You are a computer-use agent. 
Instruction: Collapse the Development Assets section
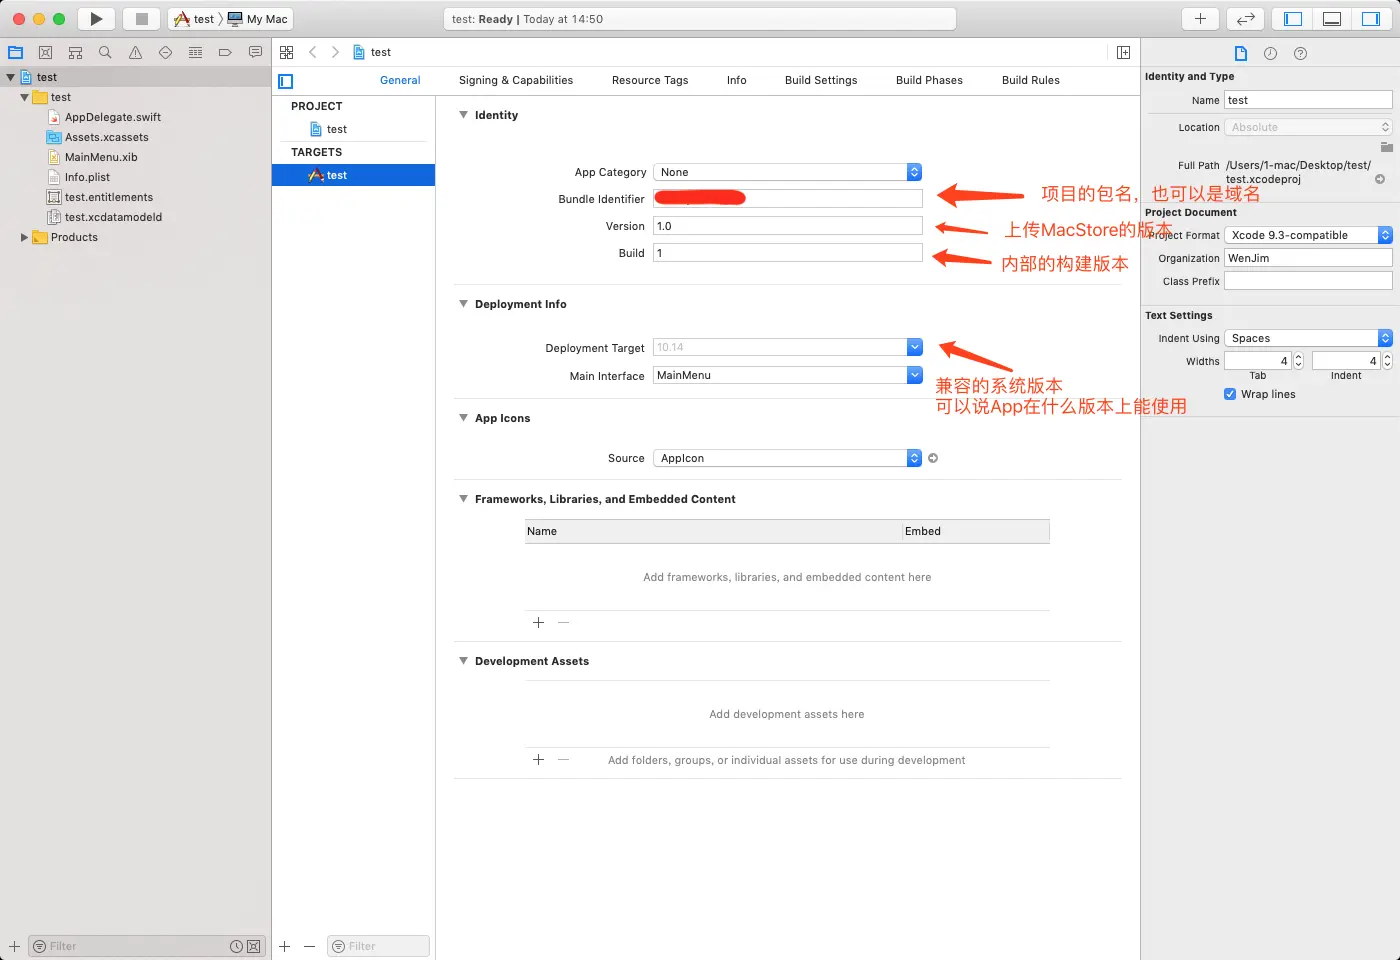pyautogui.click(x=463, y=661)
